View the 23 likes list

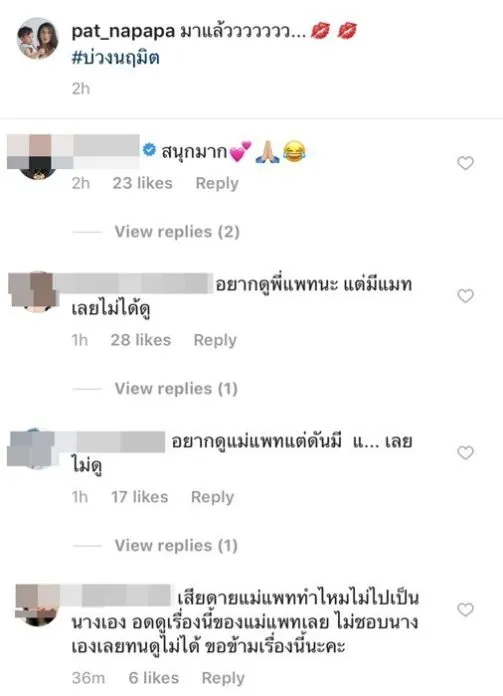pos(143,183)
